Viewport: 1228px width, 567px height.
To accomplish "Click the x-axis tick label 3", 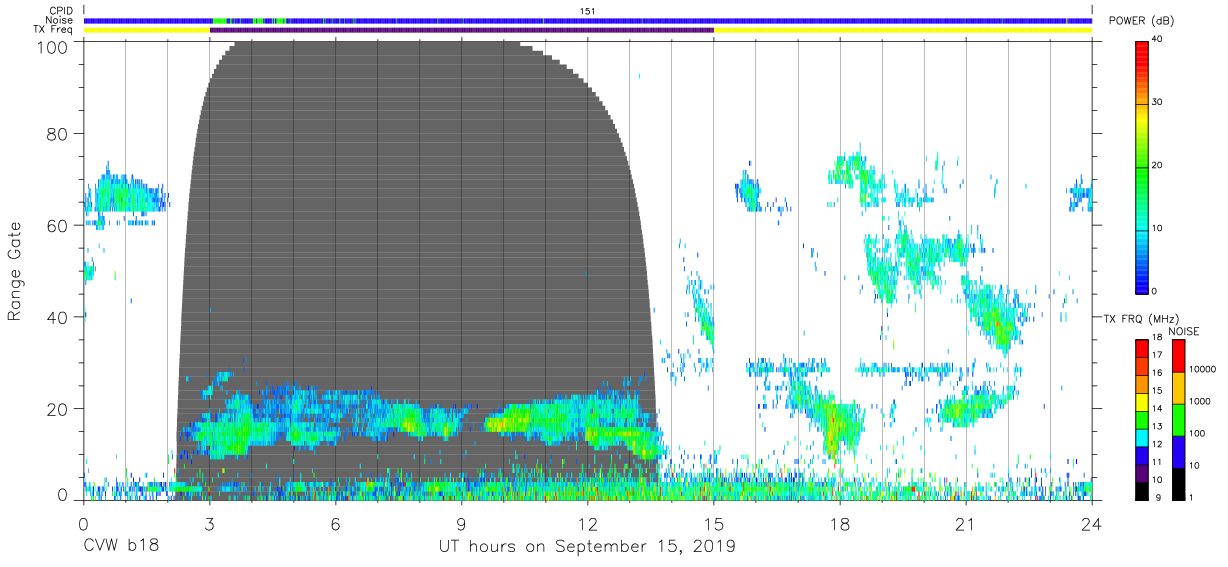I will click(x=209, y=523).
